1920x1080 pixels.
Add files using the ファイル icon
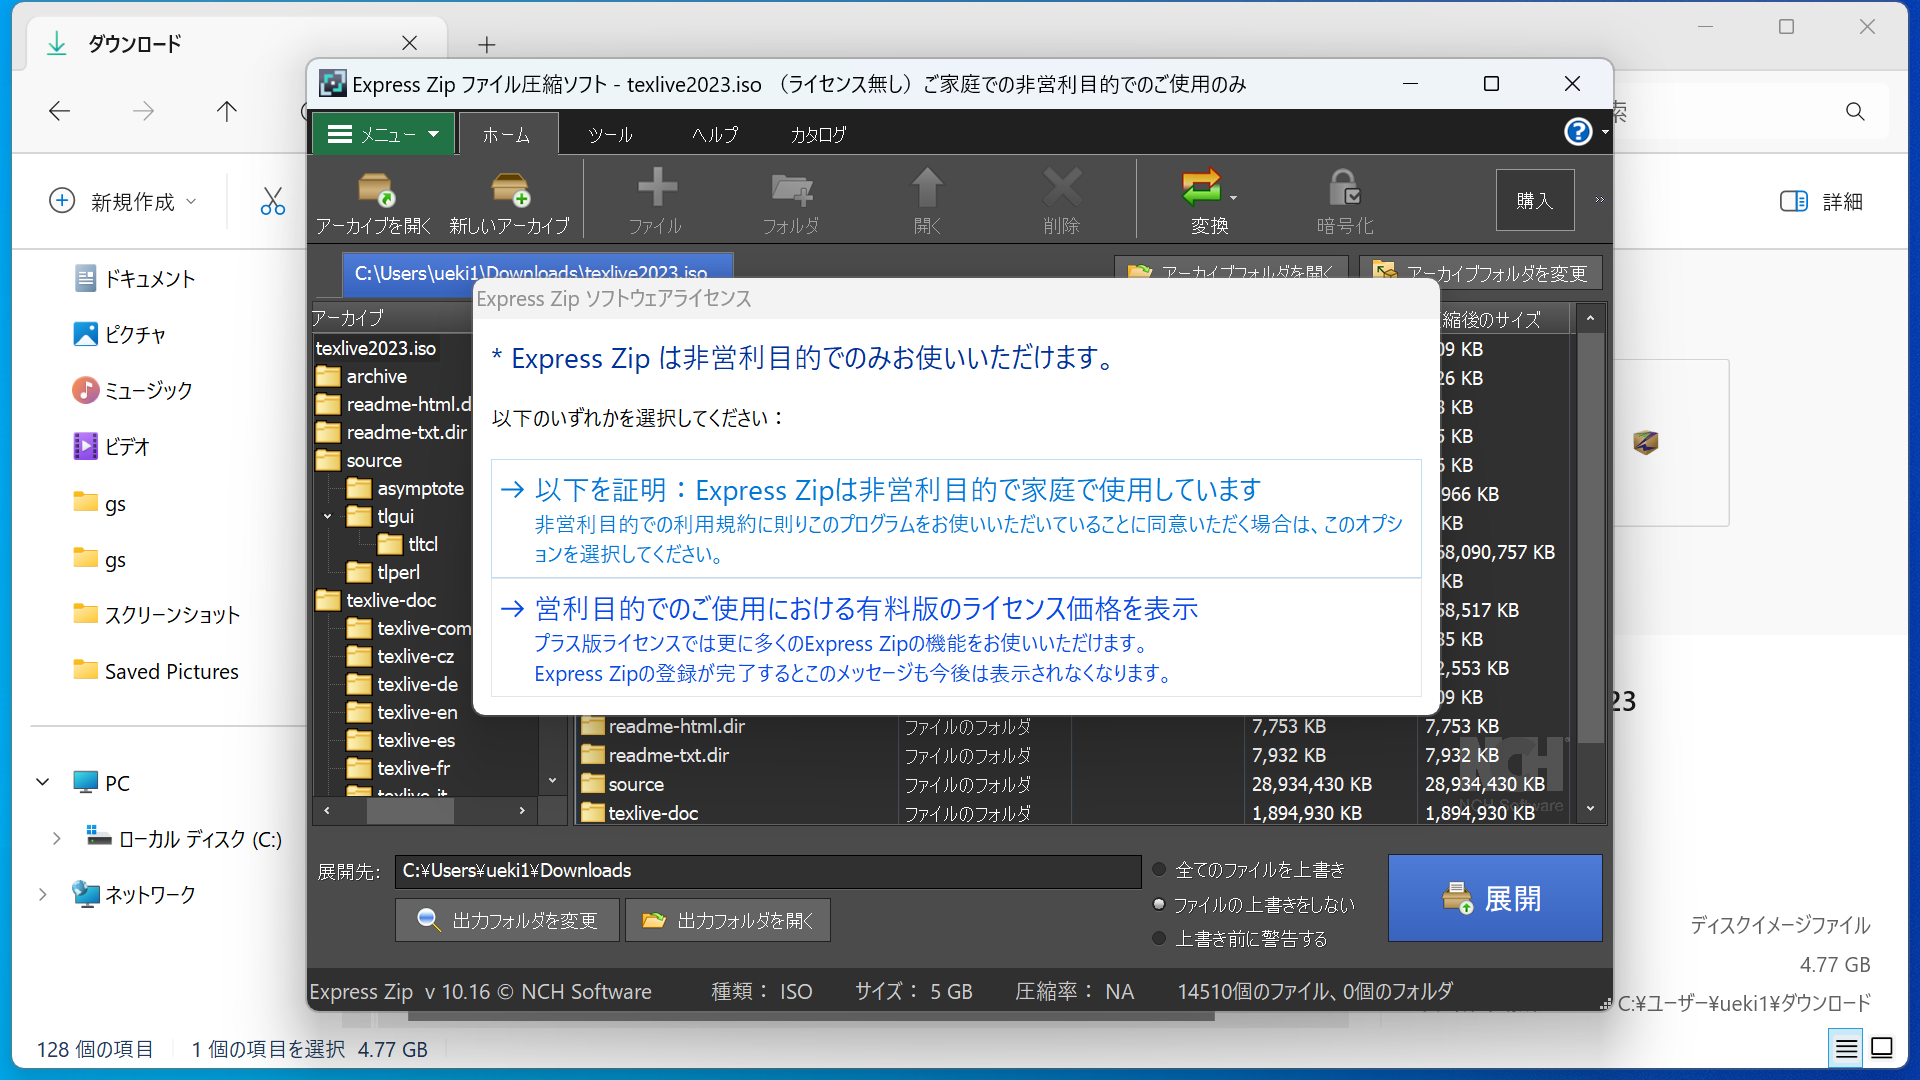tap(656, 198)
